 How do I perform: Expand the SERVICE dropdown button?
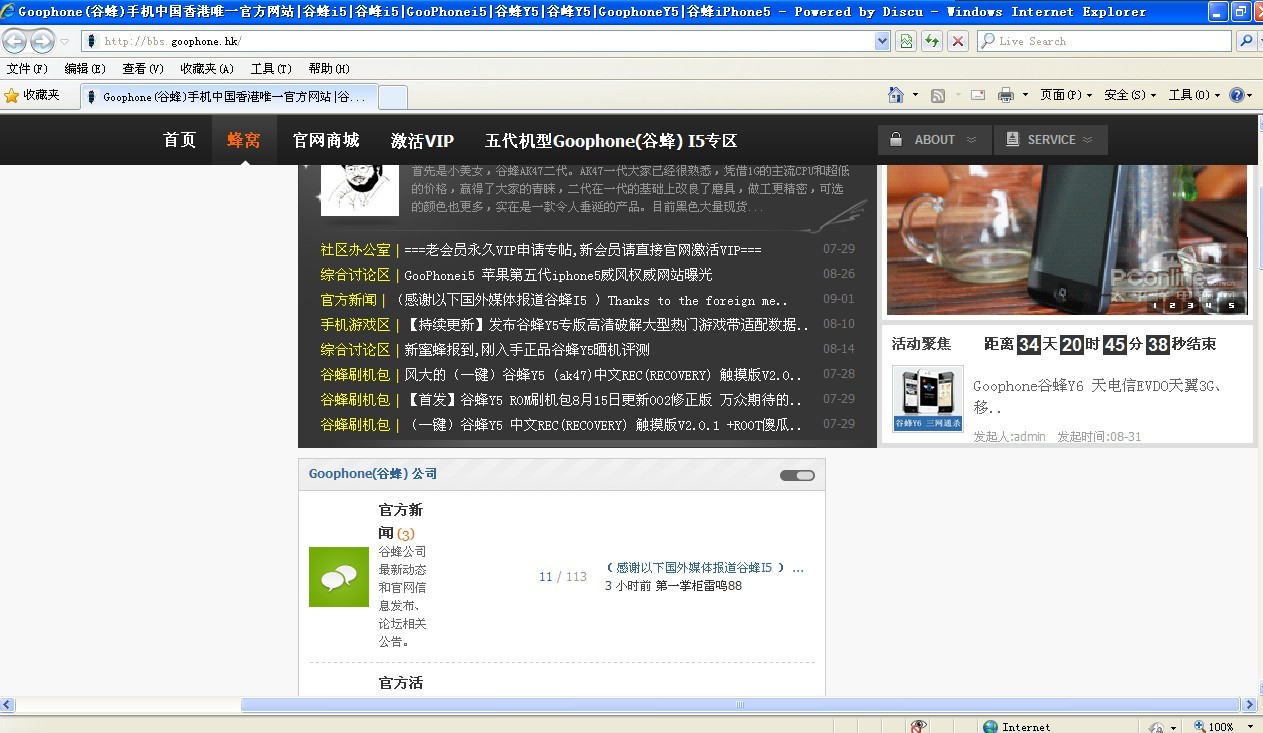point(1051,140)
